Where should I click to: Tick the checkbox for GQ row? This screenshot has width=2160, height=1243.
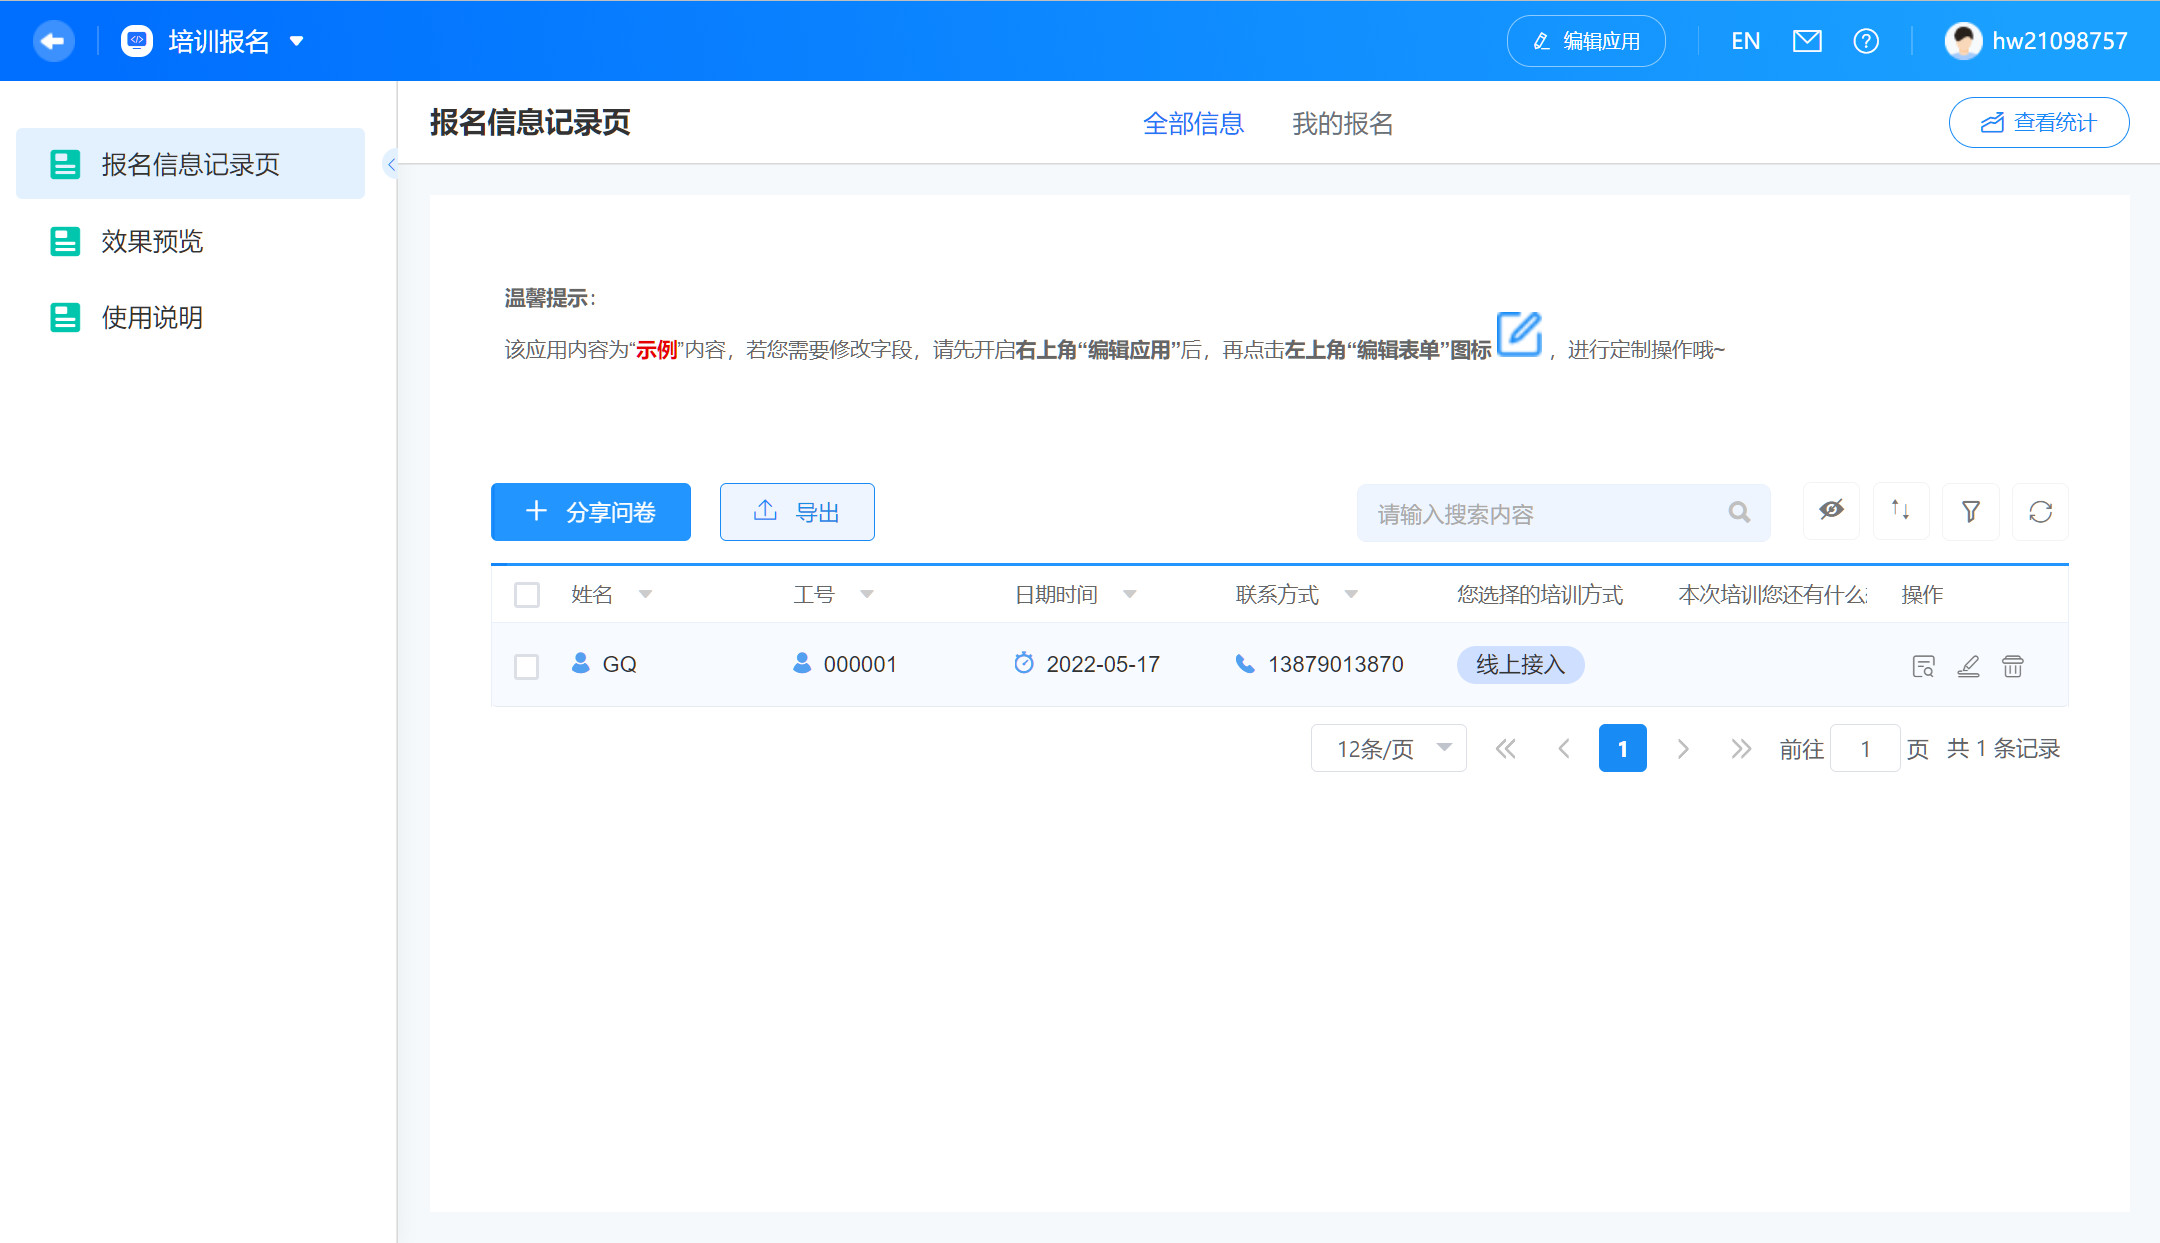tap(527, 666)
